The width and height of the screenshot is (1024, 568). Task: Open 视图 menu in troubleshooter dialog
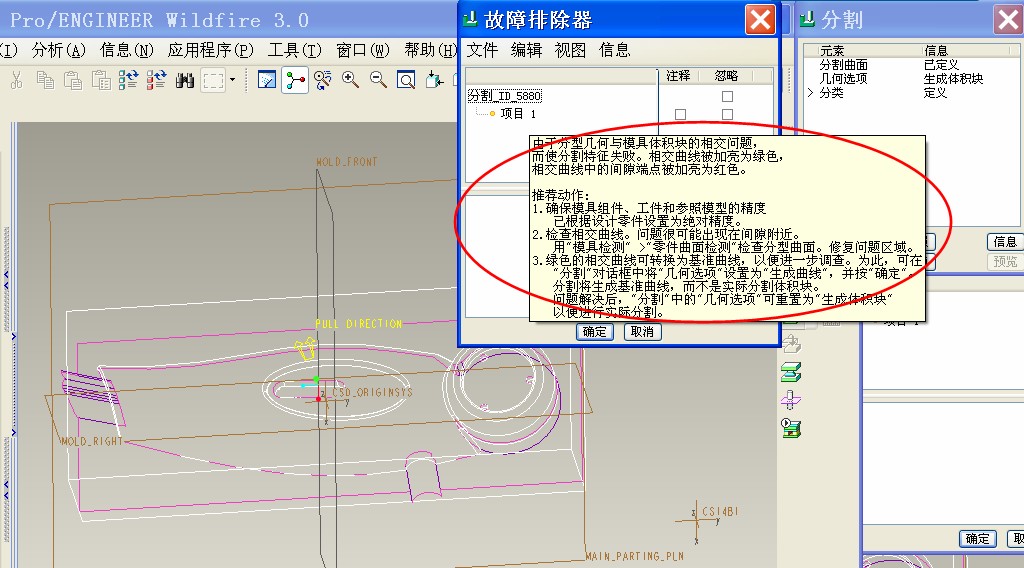pyautogui.click(x=570, y=50)
